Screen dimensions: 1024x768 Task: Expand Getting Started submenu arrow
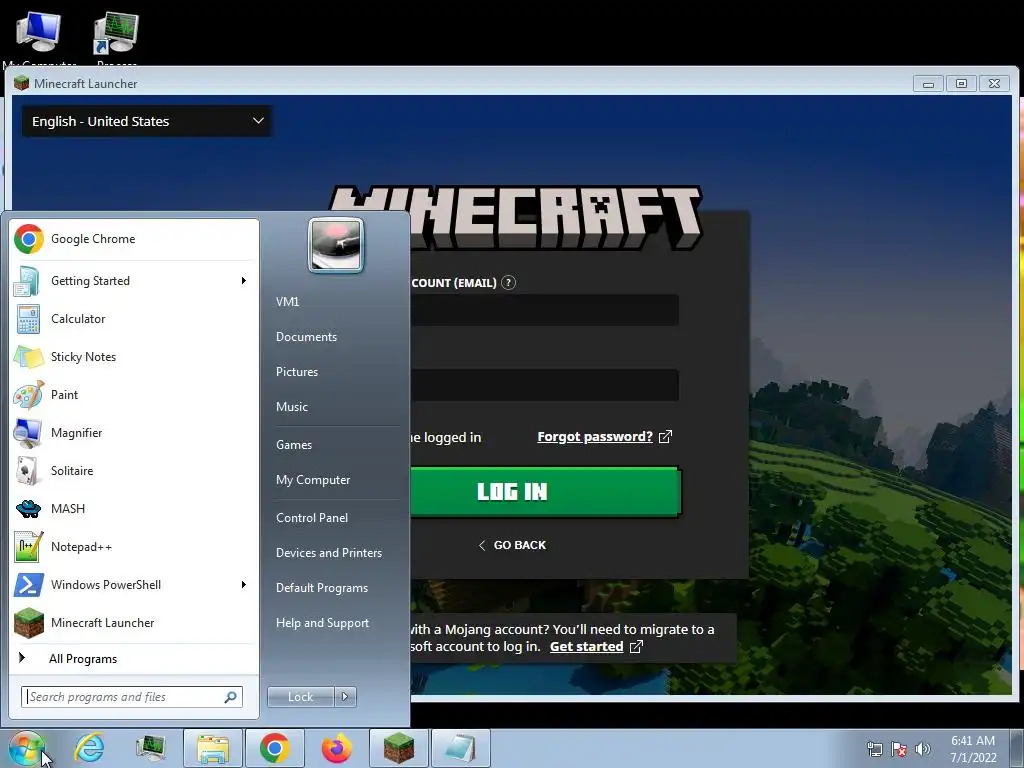[244, 281]
